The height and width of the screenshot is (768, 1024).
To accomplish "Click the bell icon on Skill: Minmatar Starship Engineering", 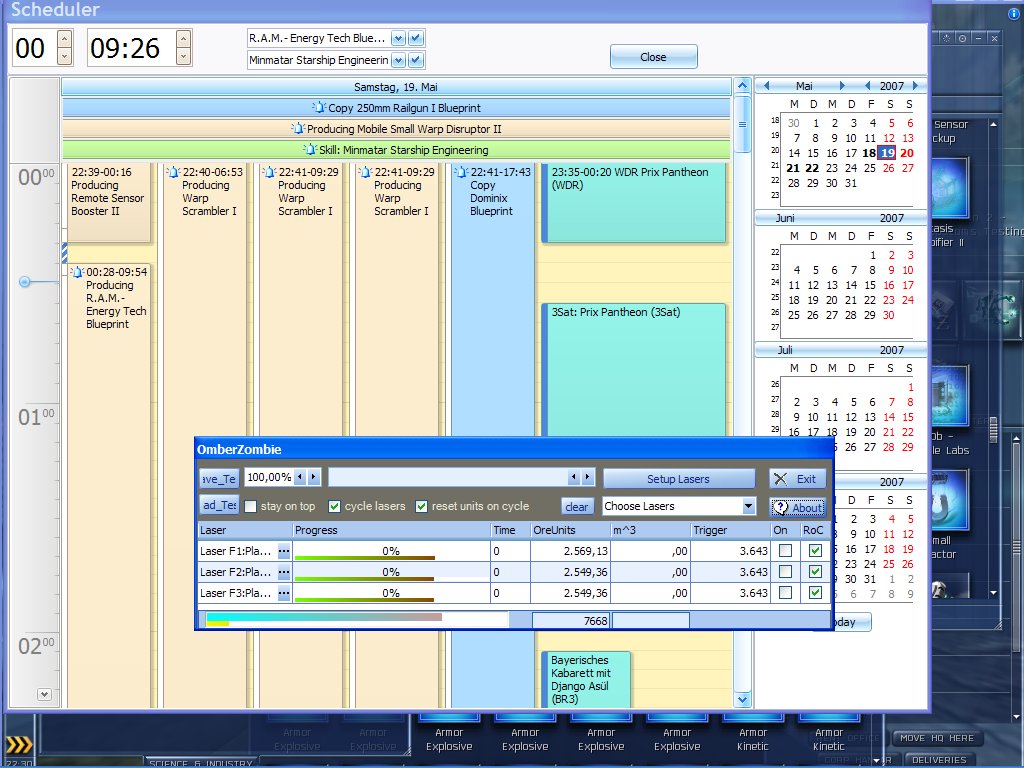I will [x=310, y=150].
